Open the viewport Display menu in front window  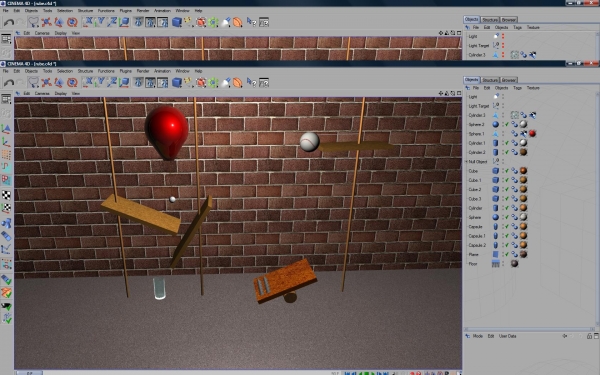(60, 93)
